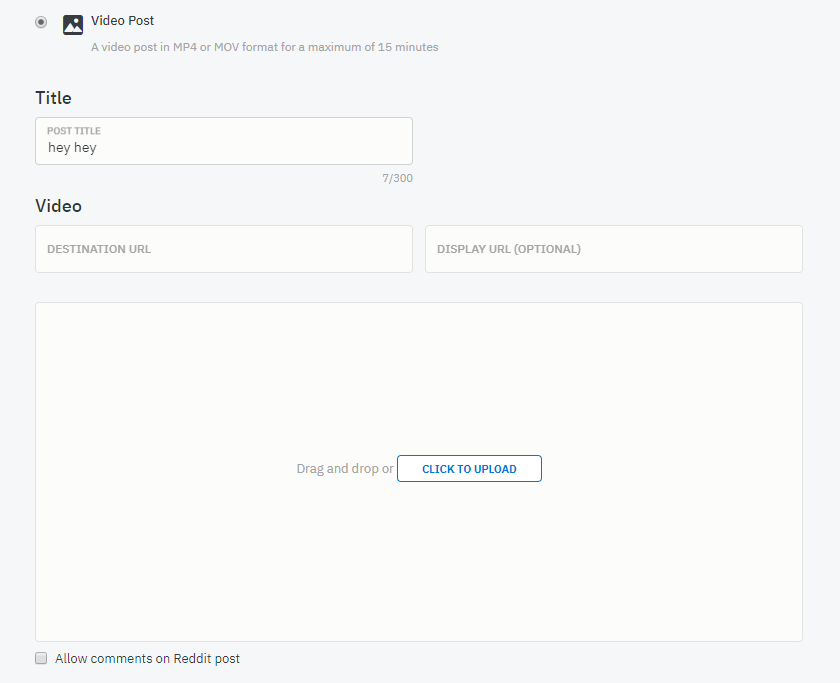The height and width of the screenshot is (683, 840).
Task: Click the "Video Post" option label
Action: click(x=122, y=20)
